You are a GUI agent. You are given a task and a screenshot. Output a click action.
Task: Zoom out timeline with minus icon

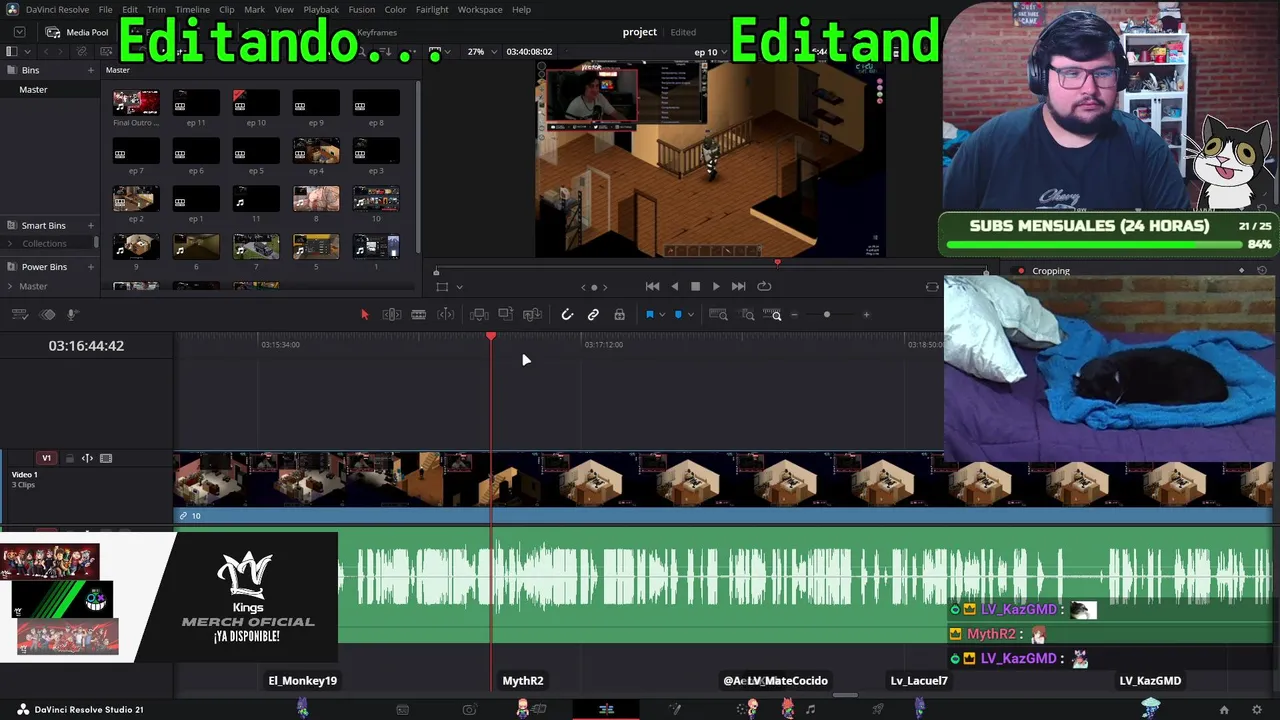(x=795, y=315)
